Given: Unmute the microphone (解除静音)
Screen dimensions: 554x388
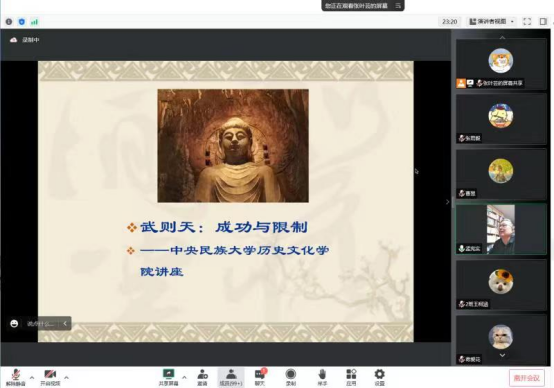Looking at the screenshot, I should (x=16, y=377).
